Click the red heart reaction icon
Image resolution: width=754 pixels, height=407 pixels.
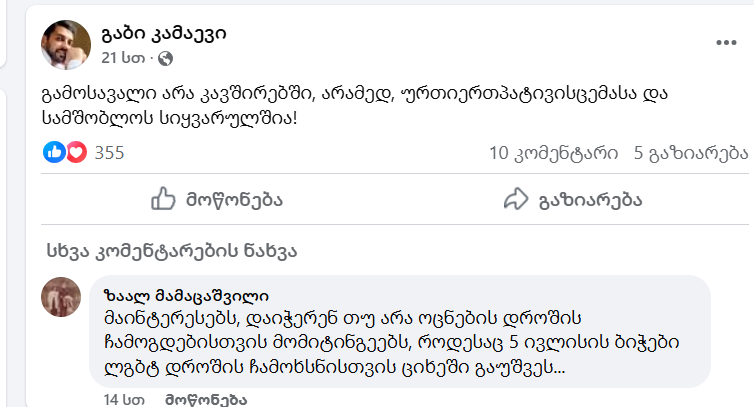[x=73, y=153]
